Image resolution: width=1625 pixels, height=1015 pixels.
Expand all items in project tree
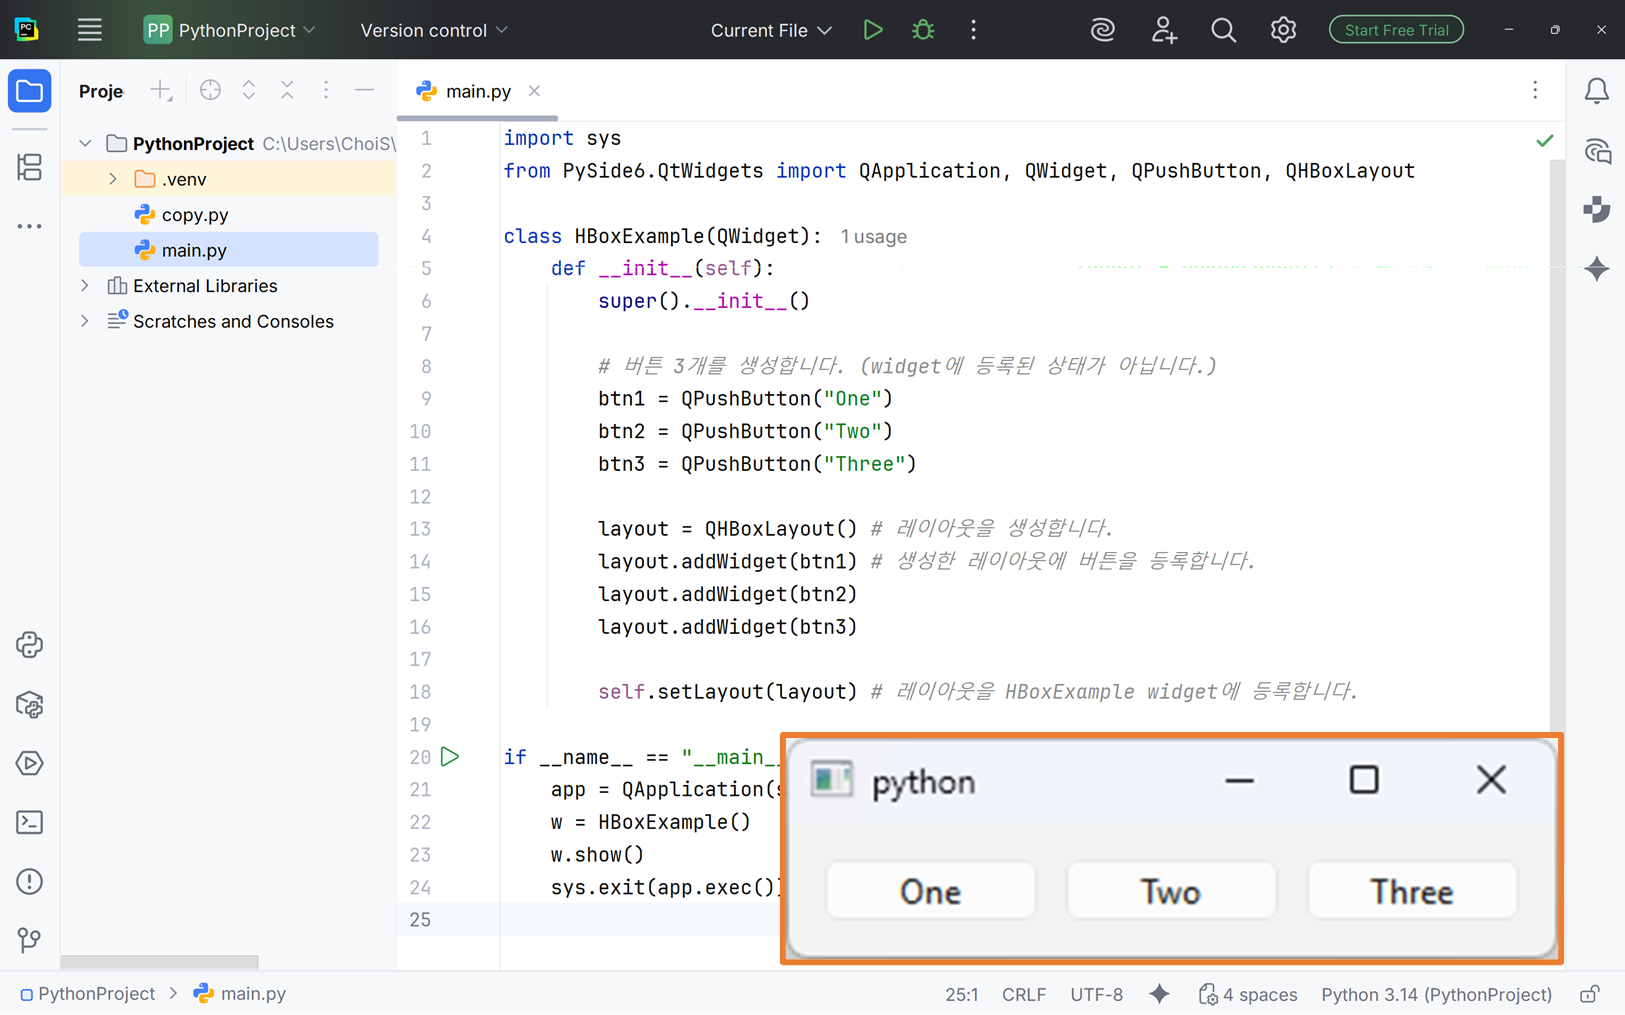[x=249, y=90]
